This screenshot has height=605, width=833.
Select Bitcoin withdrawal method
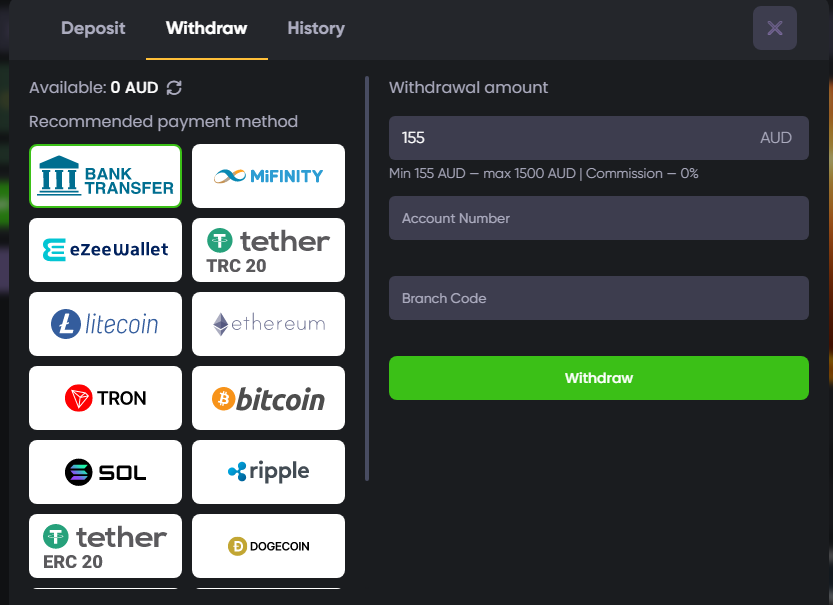point(268,398)
